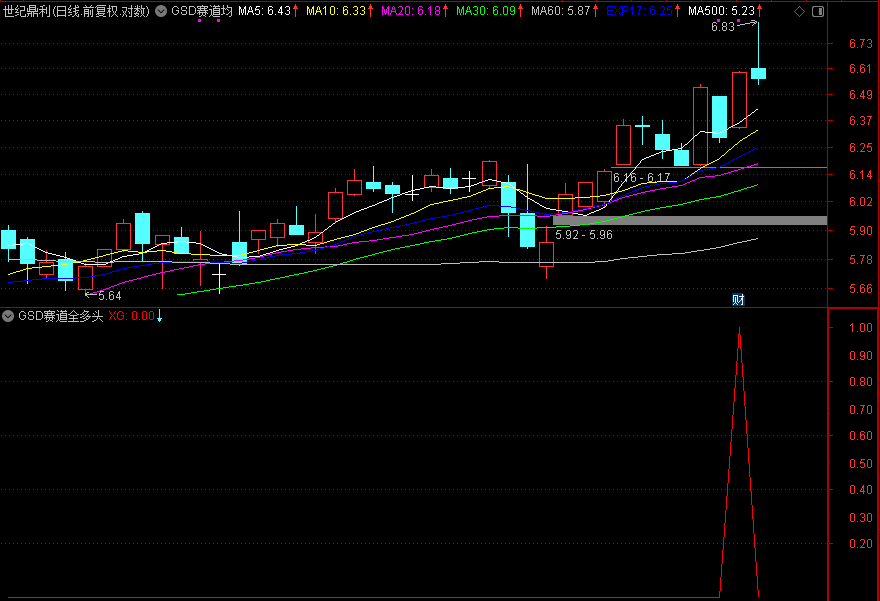The height and width of the screenshot is (601, 880).
Task: Click the MA60 indicator label
Action: (558, 11)
